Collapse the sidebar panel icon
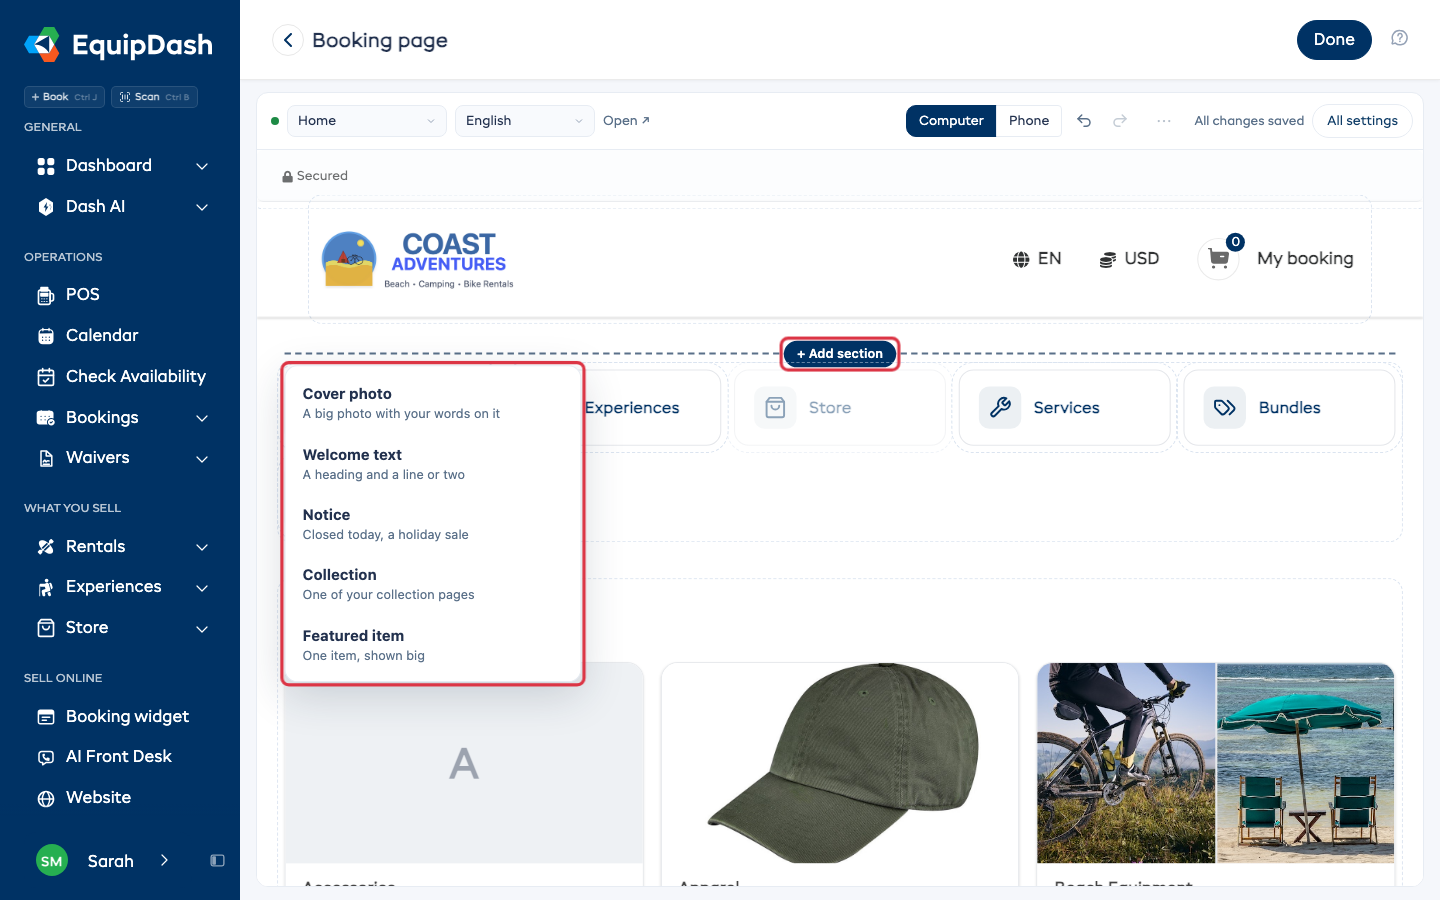 tap(217, 861)
